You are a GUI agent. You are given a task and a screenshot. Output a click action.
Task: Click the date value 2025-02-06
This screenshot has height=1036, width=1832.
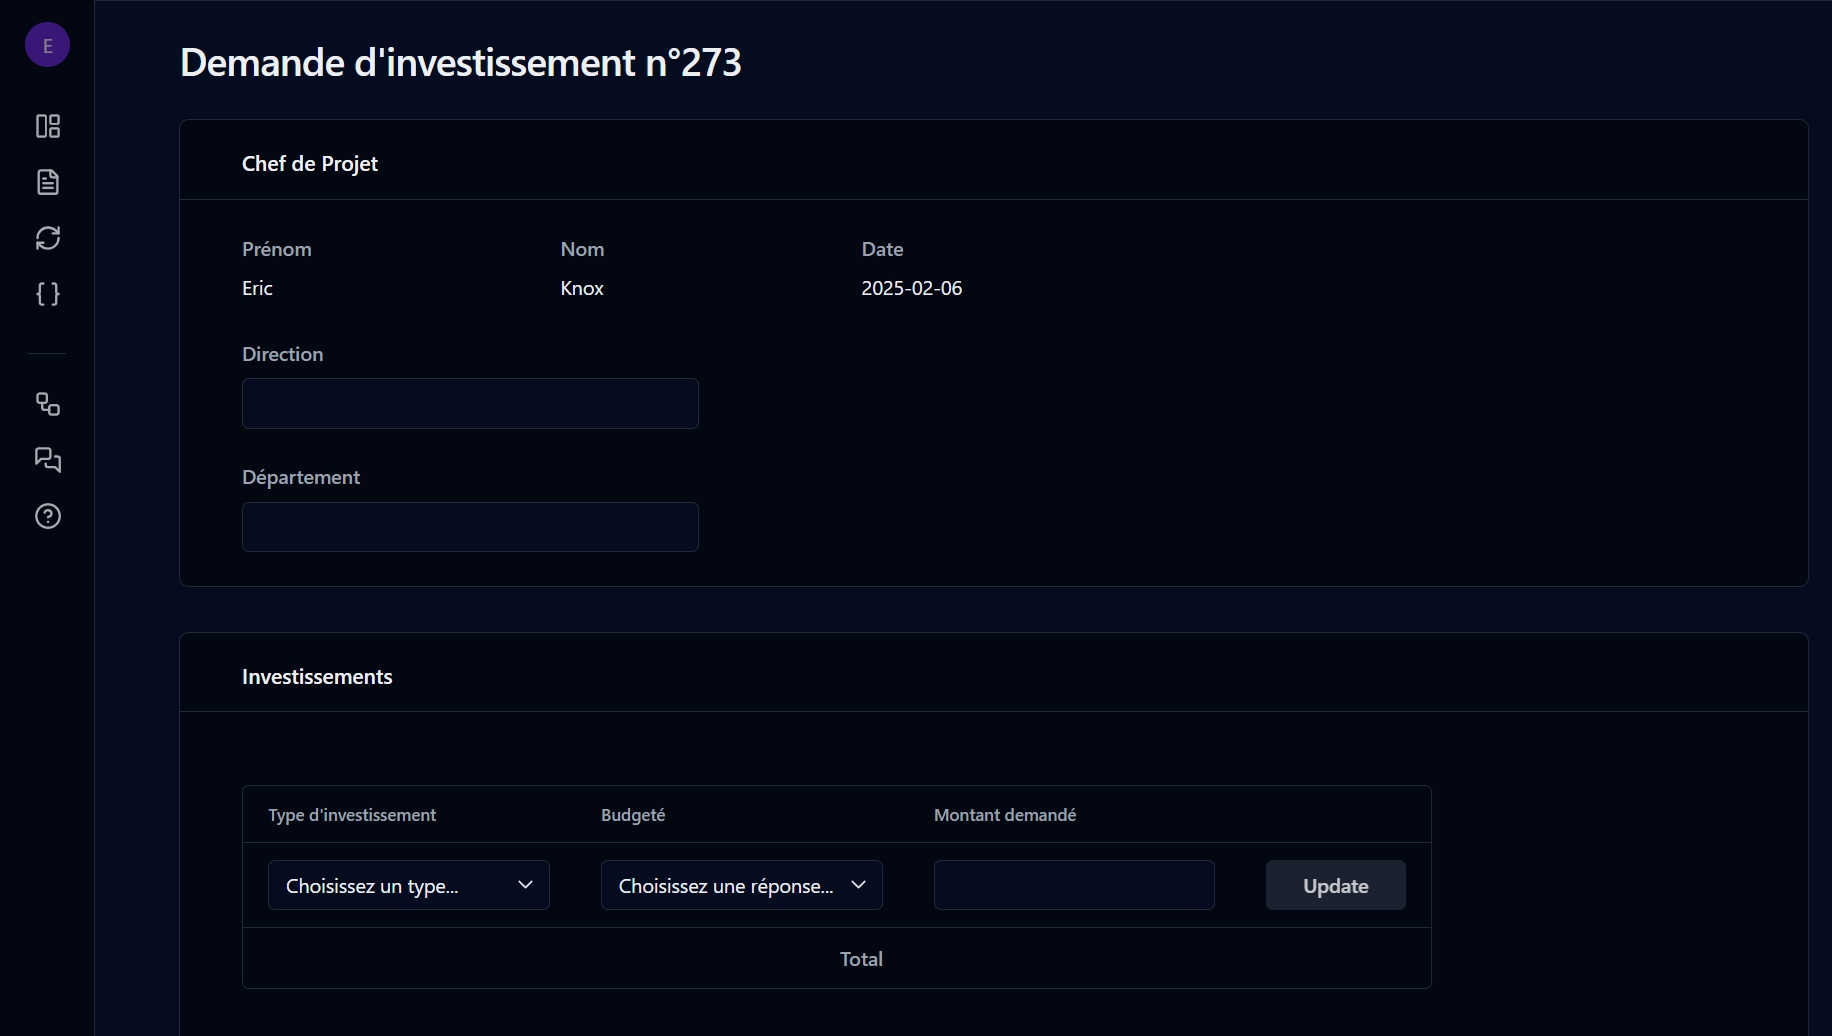coord(911,288)
